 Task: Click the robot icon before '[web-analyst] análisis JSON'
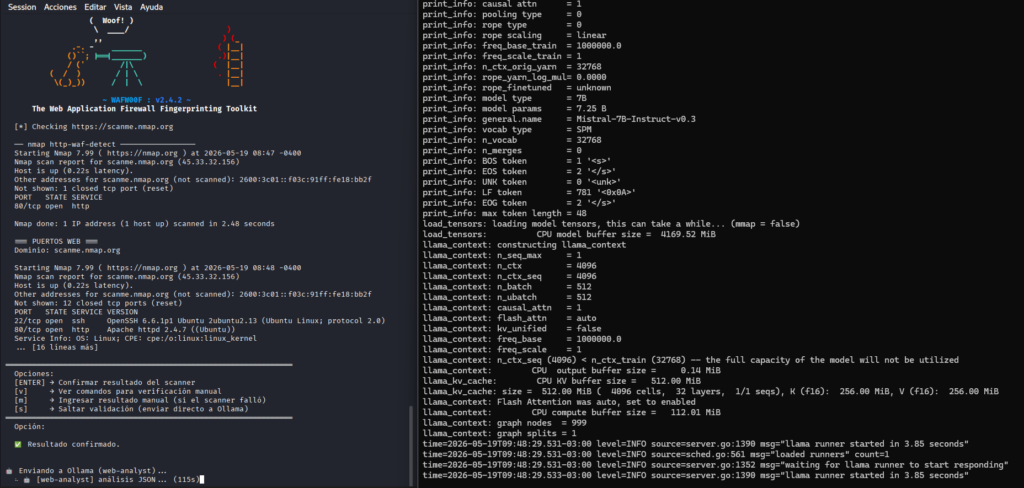pos(27,480)
